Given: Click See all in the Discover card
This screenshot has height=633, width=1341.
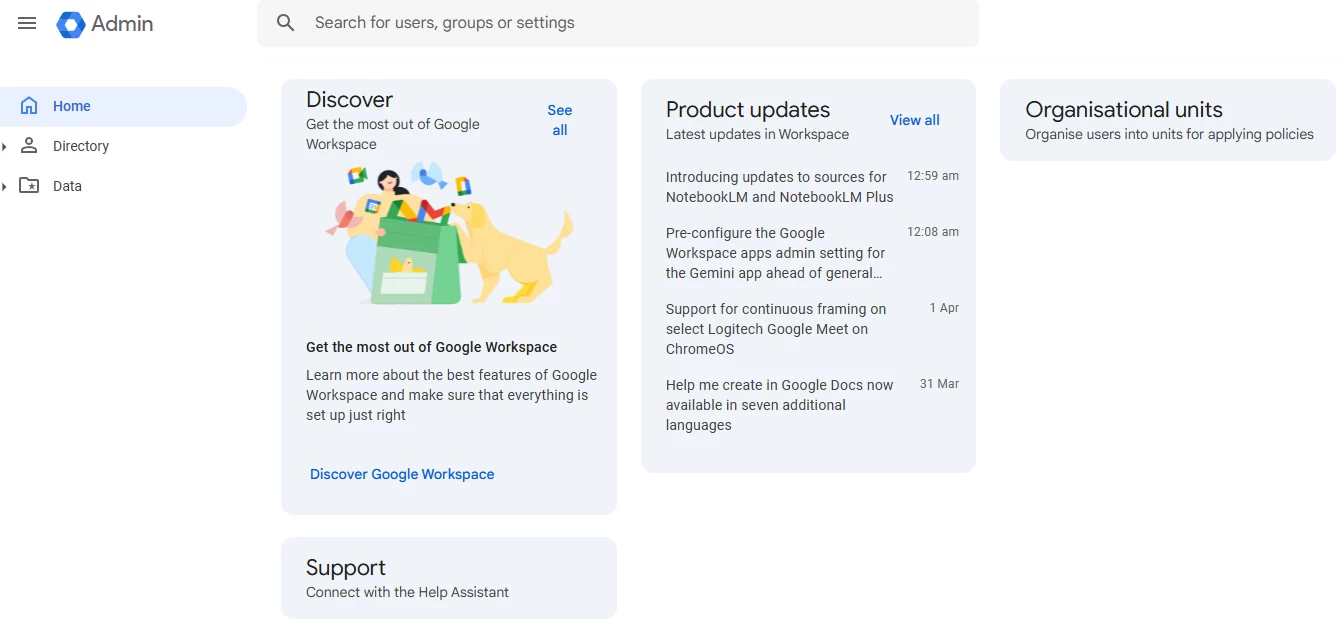Looking at the screenshot, I should pos(559,120).
